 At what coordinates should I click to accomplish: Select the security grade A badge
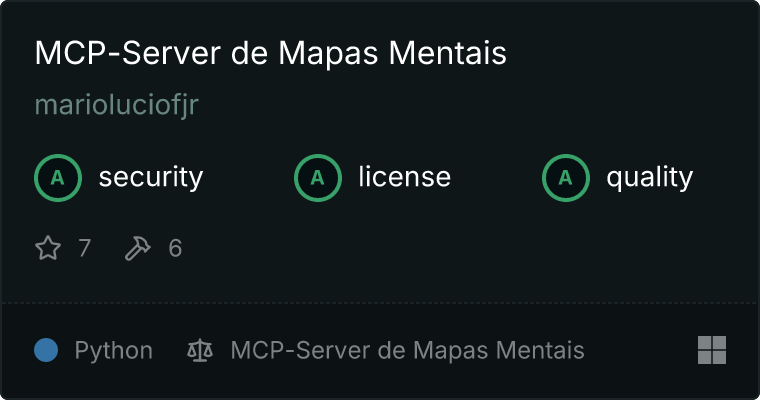pyautogui.click(x=58, y=177)
